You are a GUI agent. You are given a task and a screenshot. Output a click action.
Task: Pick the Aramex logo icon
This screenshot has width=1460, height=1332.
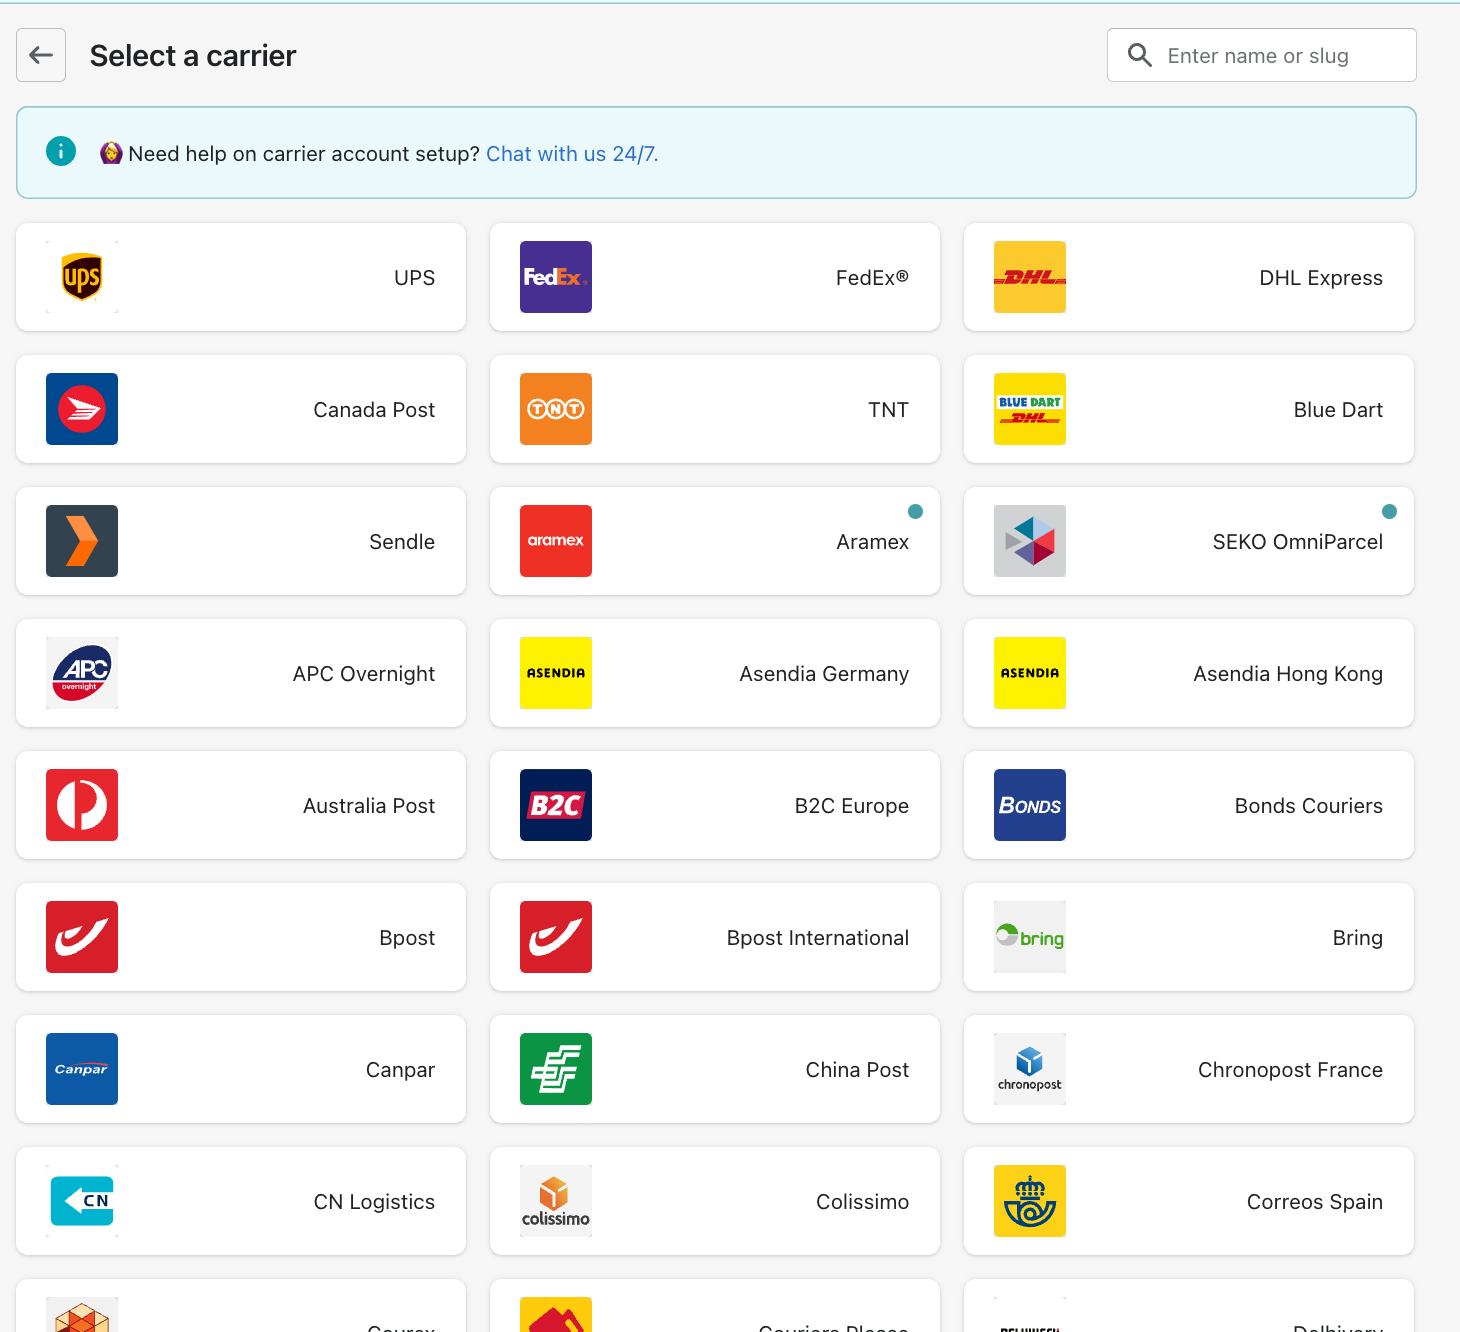(x=556, y=541)
